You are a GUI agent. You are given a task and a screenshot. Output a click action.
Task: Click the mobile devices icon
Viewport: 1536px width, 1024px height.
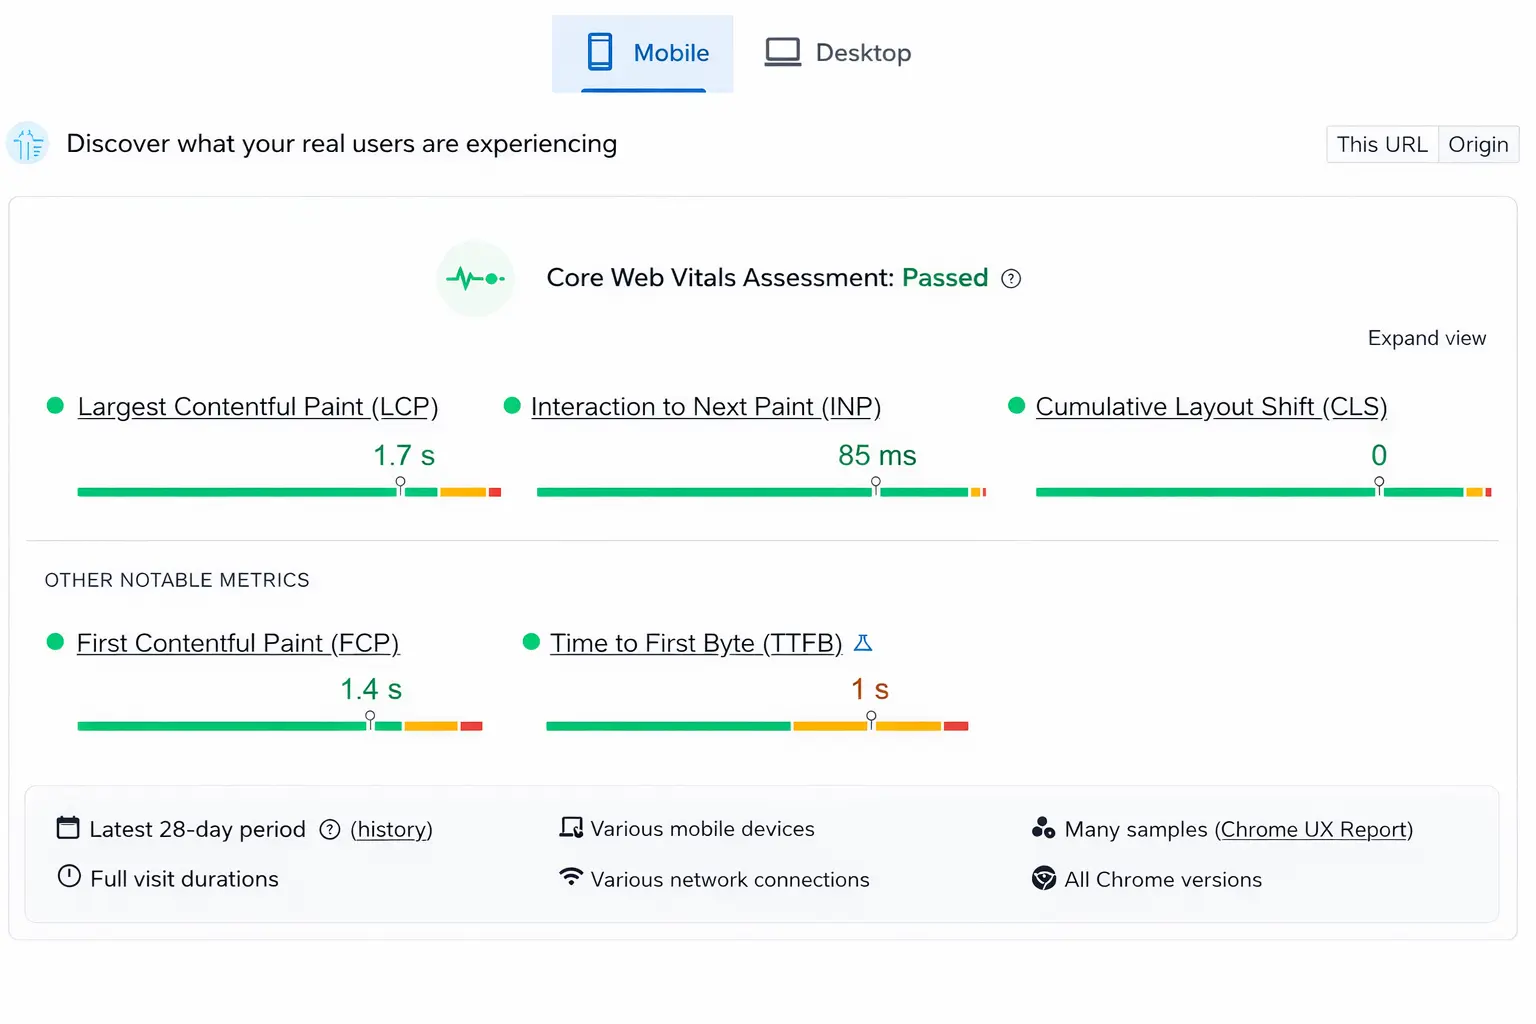coord(571,828)
